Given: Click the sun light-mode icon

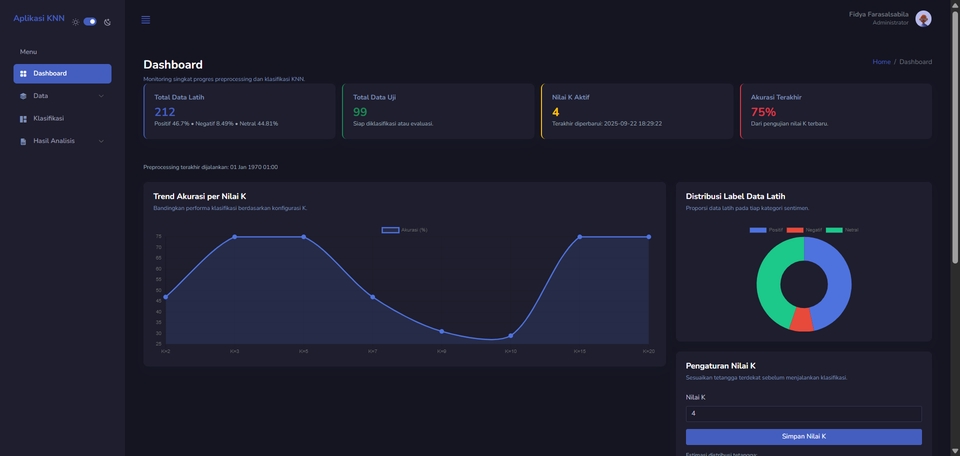Looking at the screenshot, I should pyautogui.click(x=75, y=22).
